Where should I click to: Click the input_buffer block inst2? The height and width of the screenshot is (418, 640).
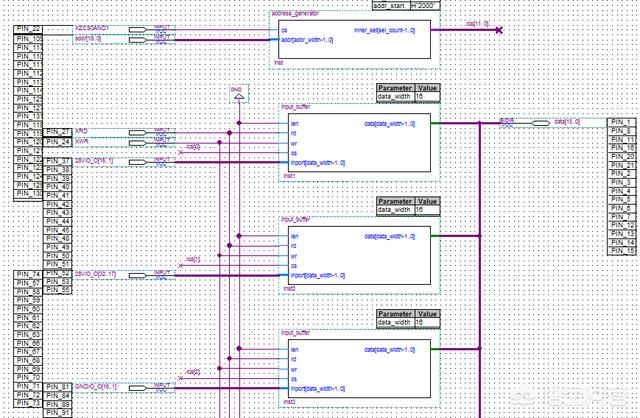[354, 256]
